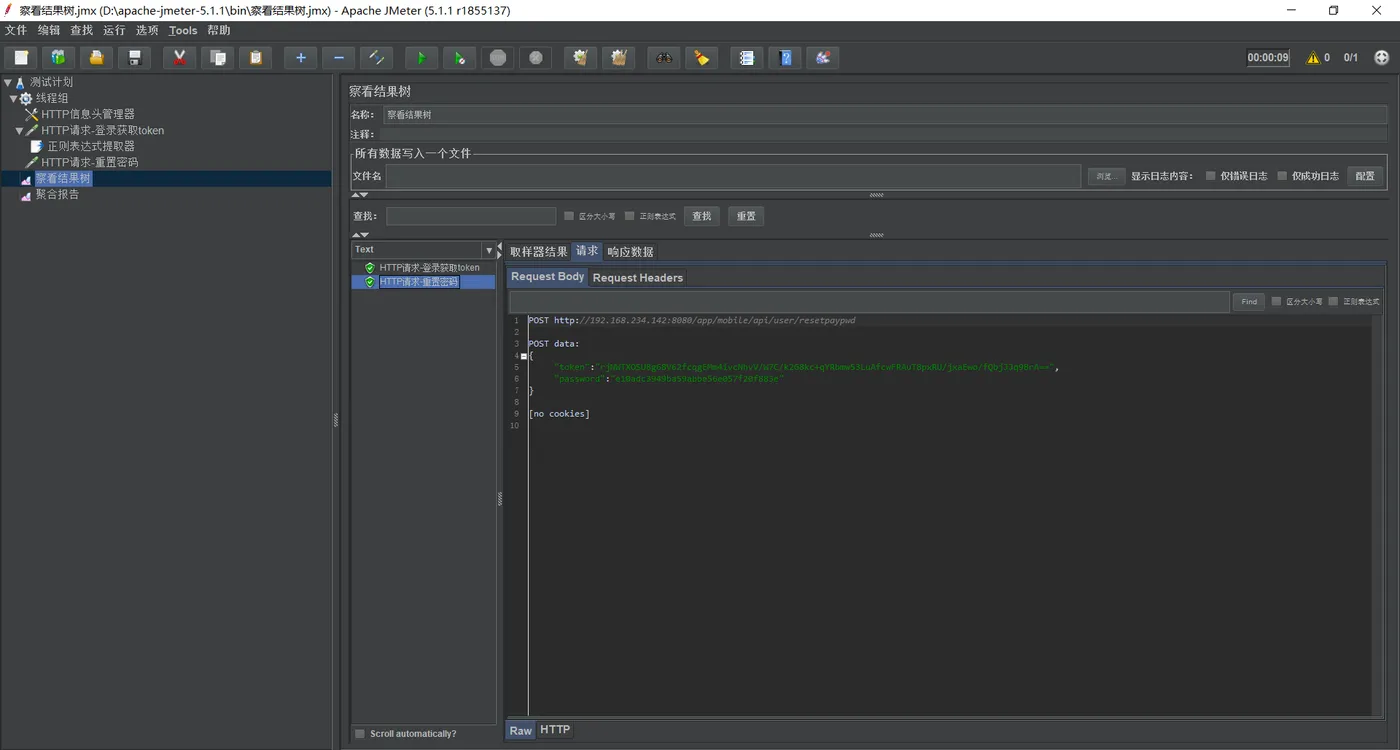Click the split arrows under 文件名
Image resolution: width=1400 pixels, height=750 pixels.
click(x=360, y=195)
